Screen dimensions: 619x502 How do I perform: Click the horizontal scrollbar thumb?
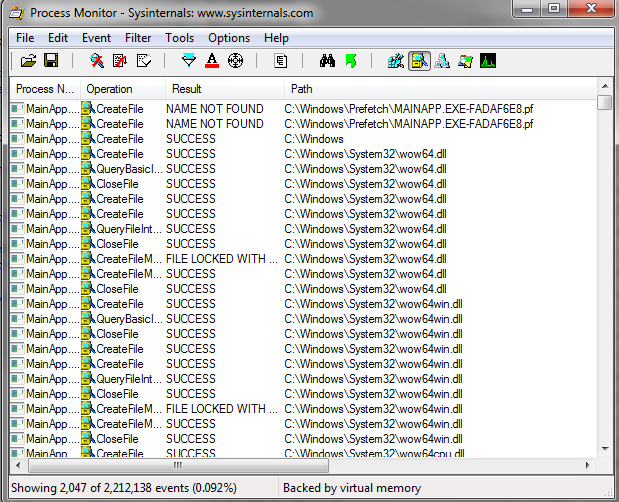[178, 465]
